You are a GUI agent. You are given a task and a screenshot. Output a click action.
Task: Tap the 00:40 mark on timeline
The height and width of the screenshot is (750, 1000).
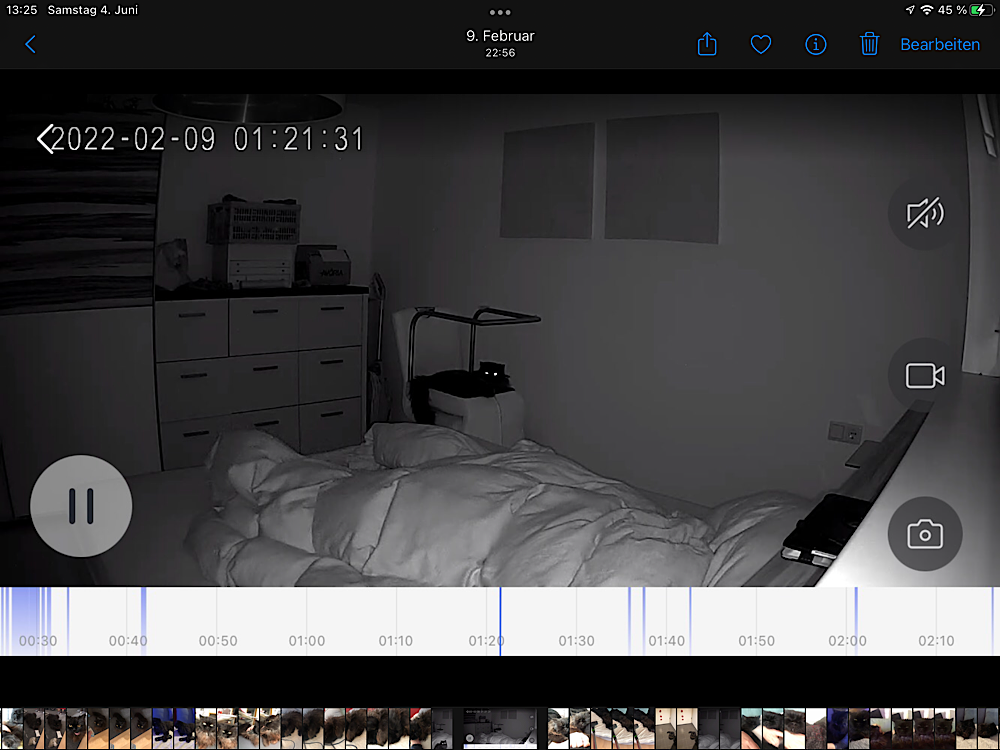pos(128,640)
